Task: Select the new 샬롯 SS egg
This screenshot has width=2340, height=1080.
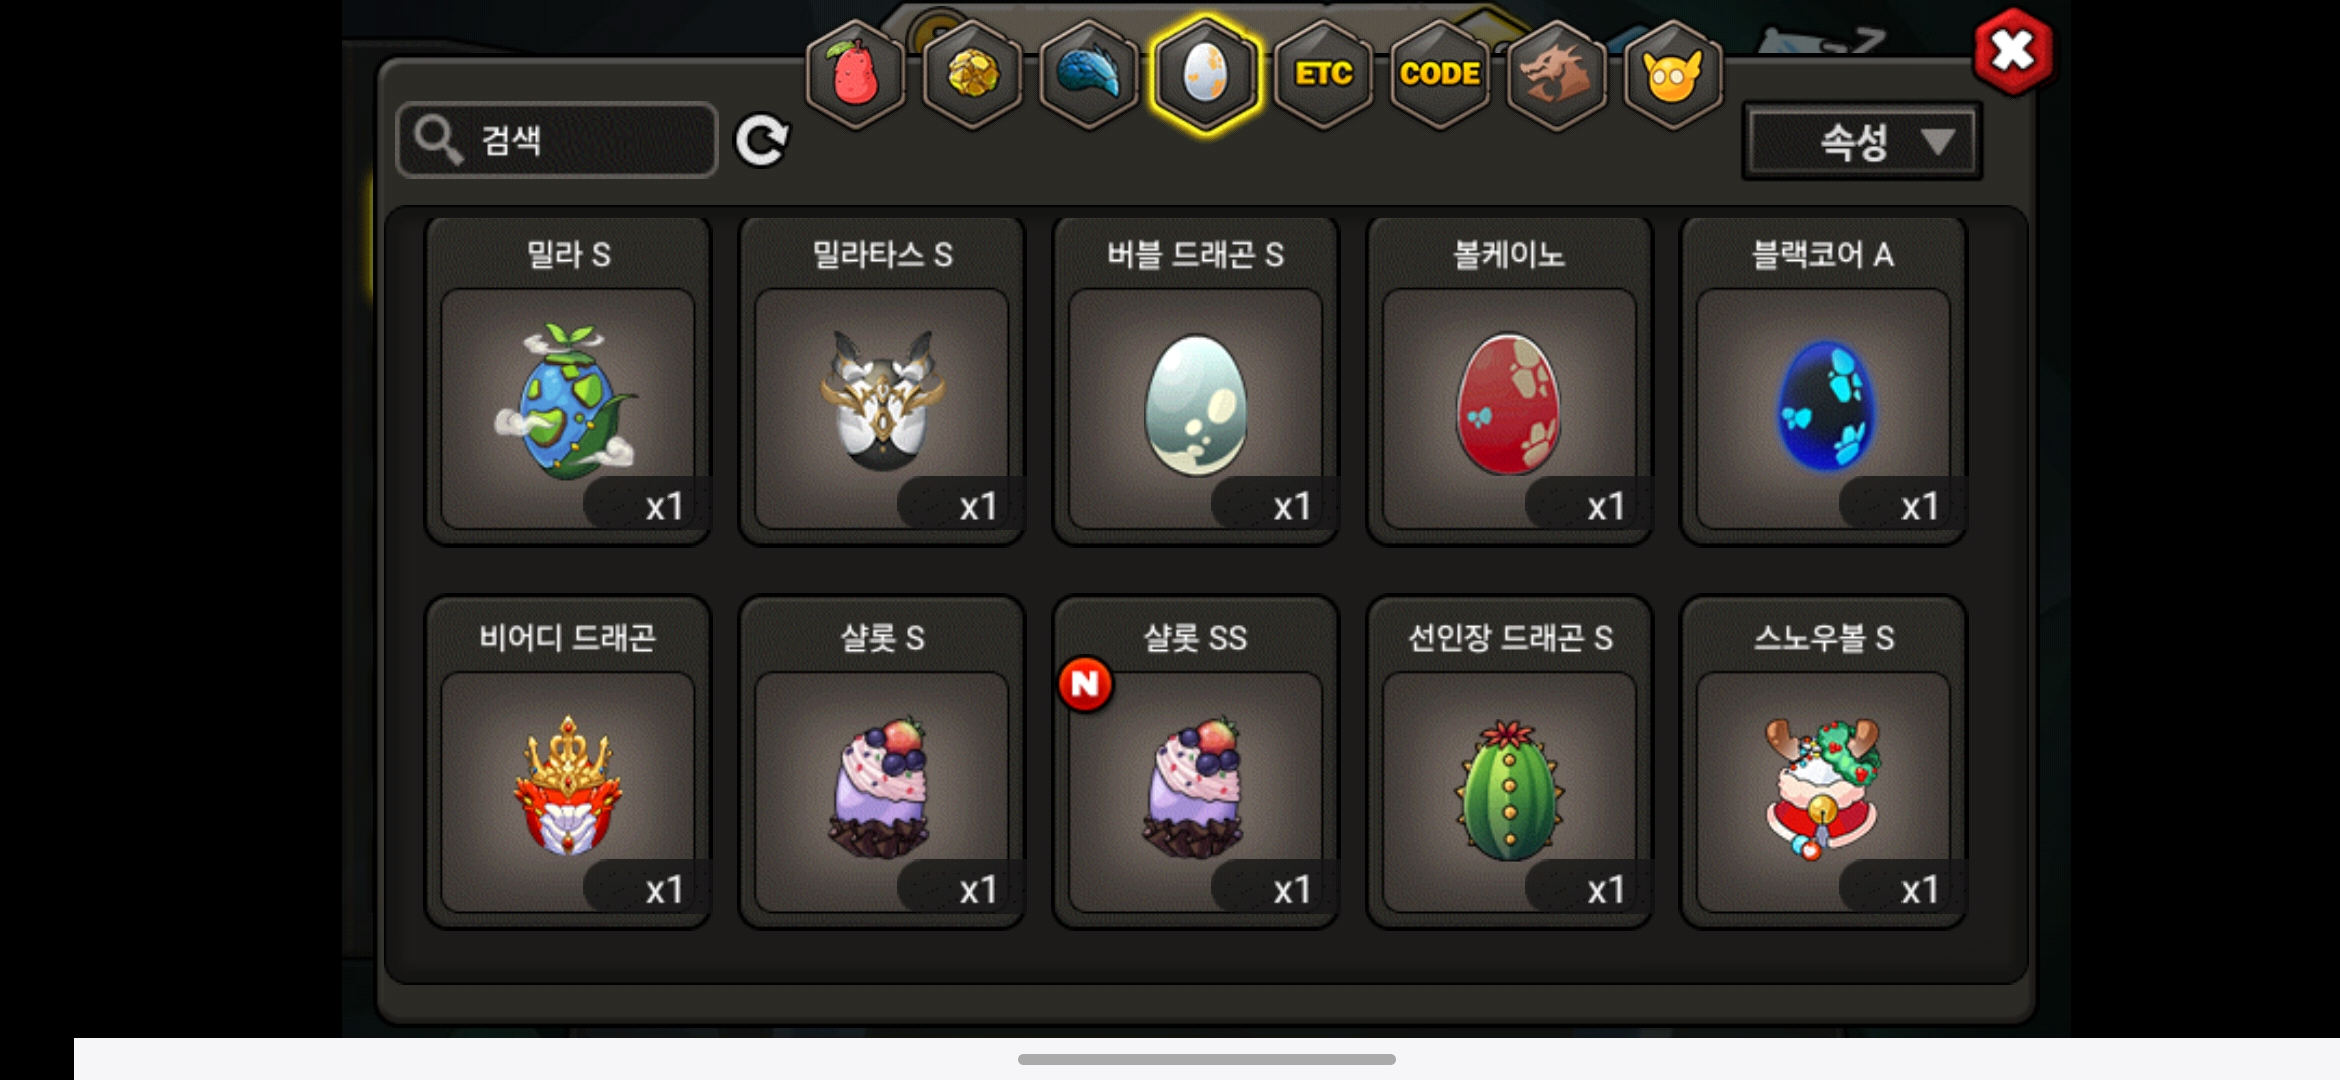Action: 1196,763
